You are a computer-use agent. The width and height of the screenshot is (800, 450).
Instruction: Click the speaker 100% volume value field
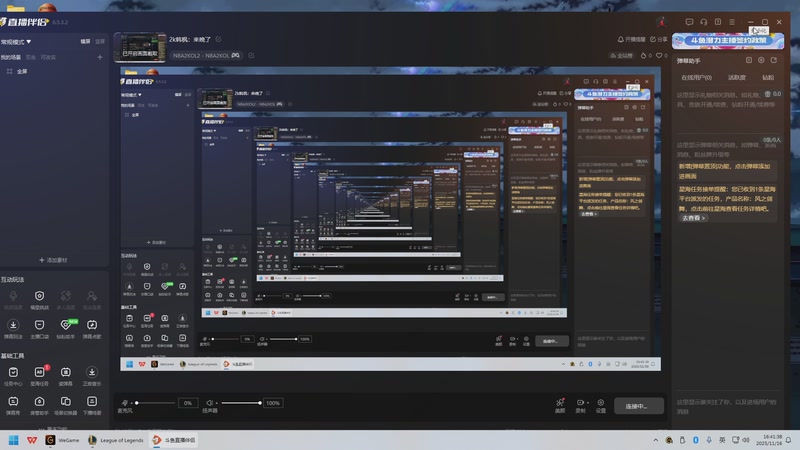coord(273,403)
